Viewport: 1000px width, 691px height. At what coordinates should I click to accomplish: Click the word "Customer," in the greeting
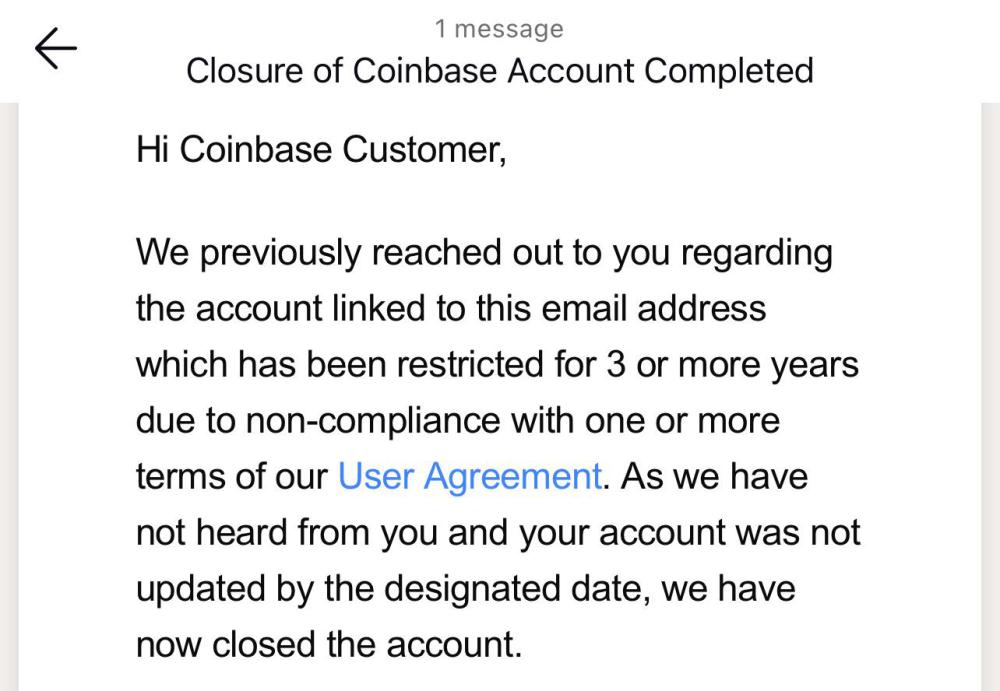click(x=425, y=149)
